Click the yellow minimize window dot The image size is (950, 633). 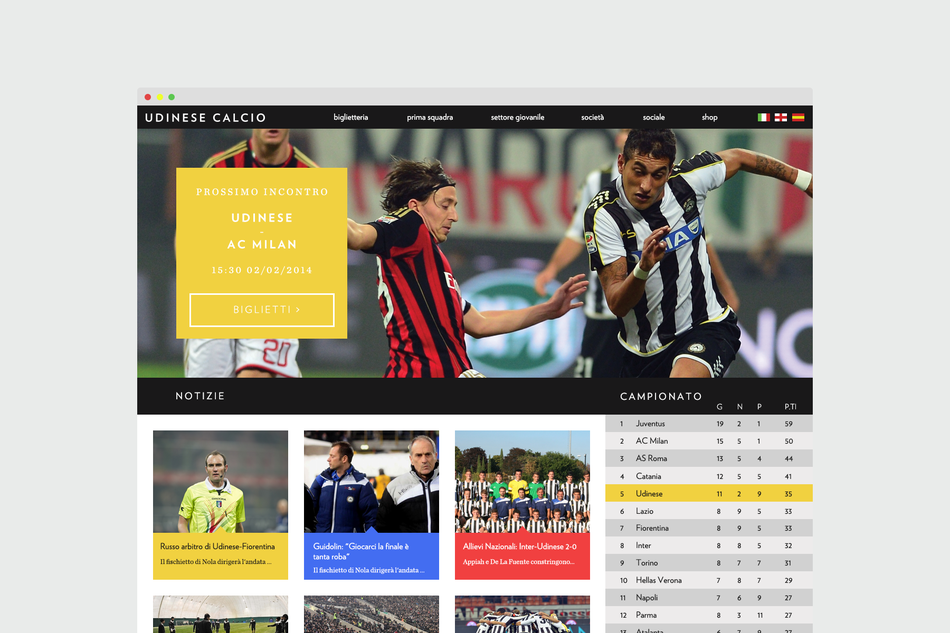[x=160, y=97]
